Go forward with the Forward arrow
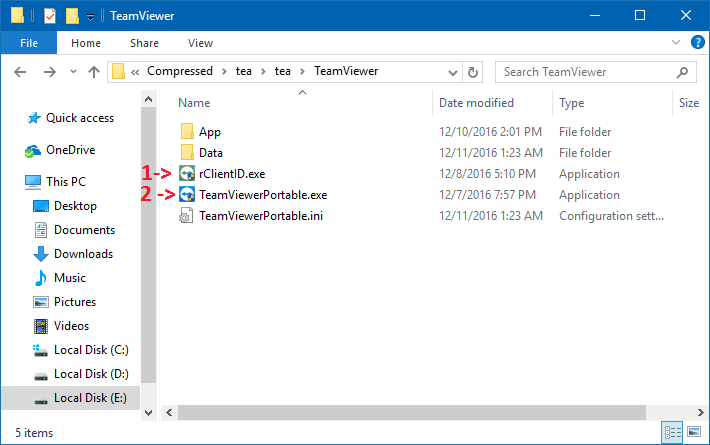Screen dimensions: 710x445 pyautogui.click(x=49, y=72)
